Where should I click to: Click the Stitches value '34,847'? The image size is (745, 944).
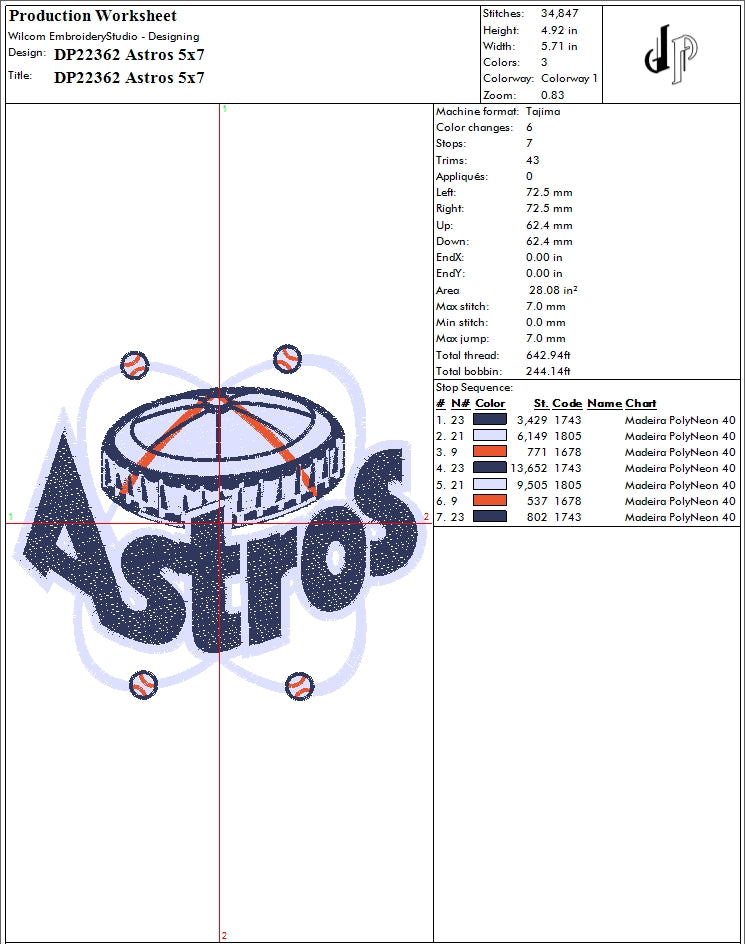pyautogui.click(x=560, y=13)
